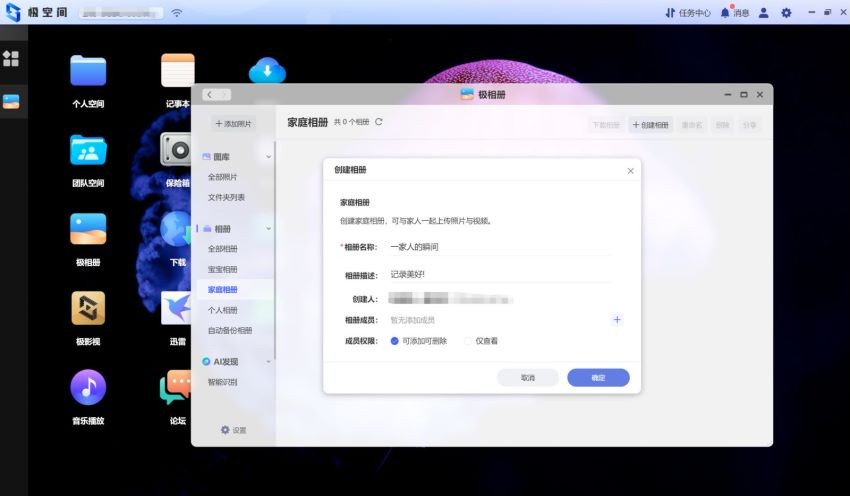850x496 pixels.
Task: Open 宝宝相册 in sidebar
Action: pos(223,269)
